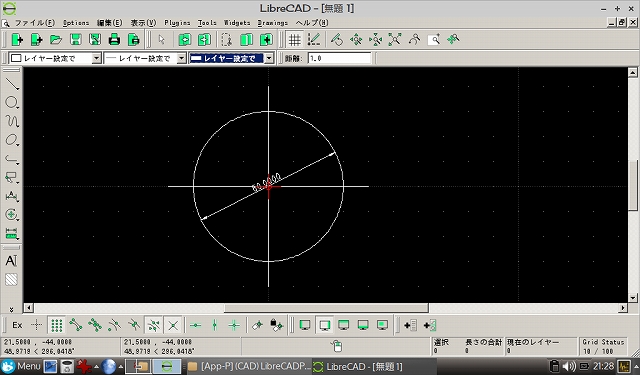Click the Paste icon in the toolbar
This screenshot has width=640, height=375.
tap(266, 40)
